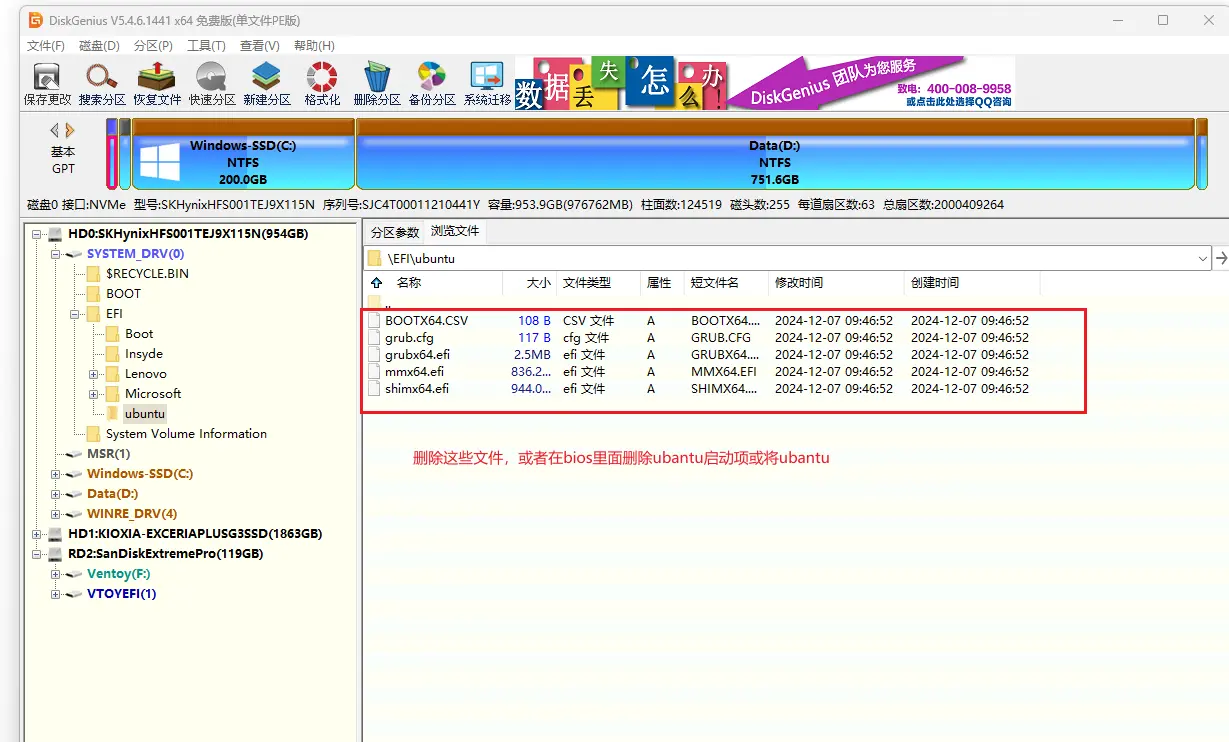This screenshot has height=742, width=1229.
Task: Click the Save Changes (保存更改) toolbar icon
Action: tap(47, 85)
